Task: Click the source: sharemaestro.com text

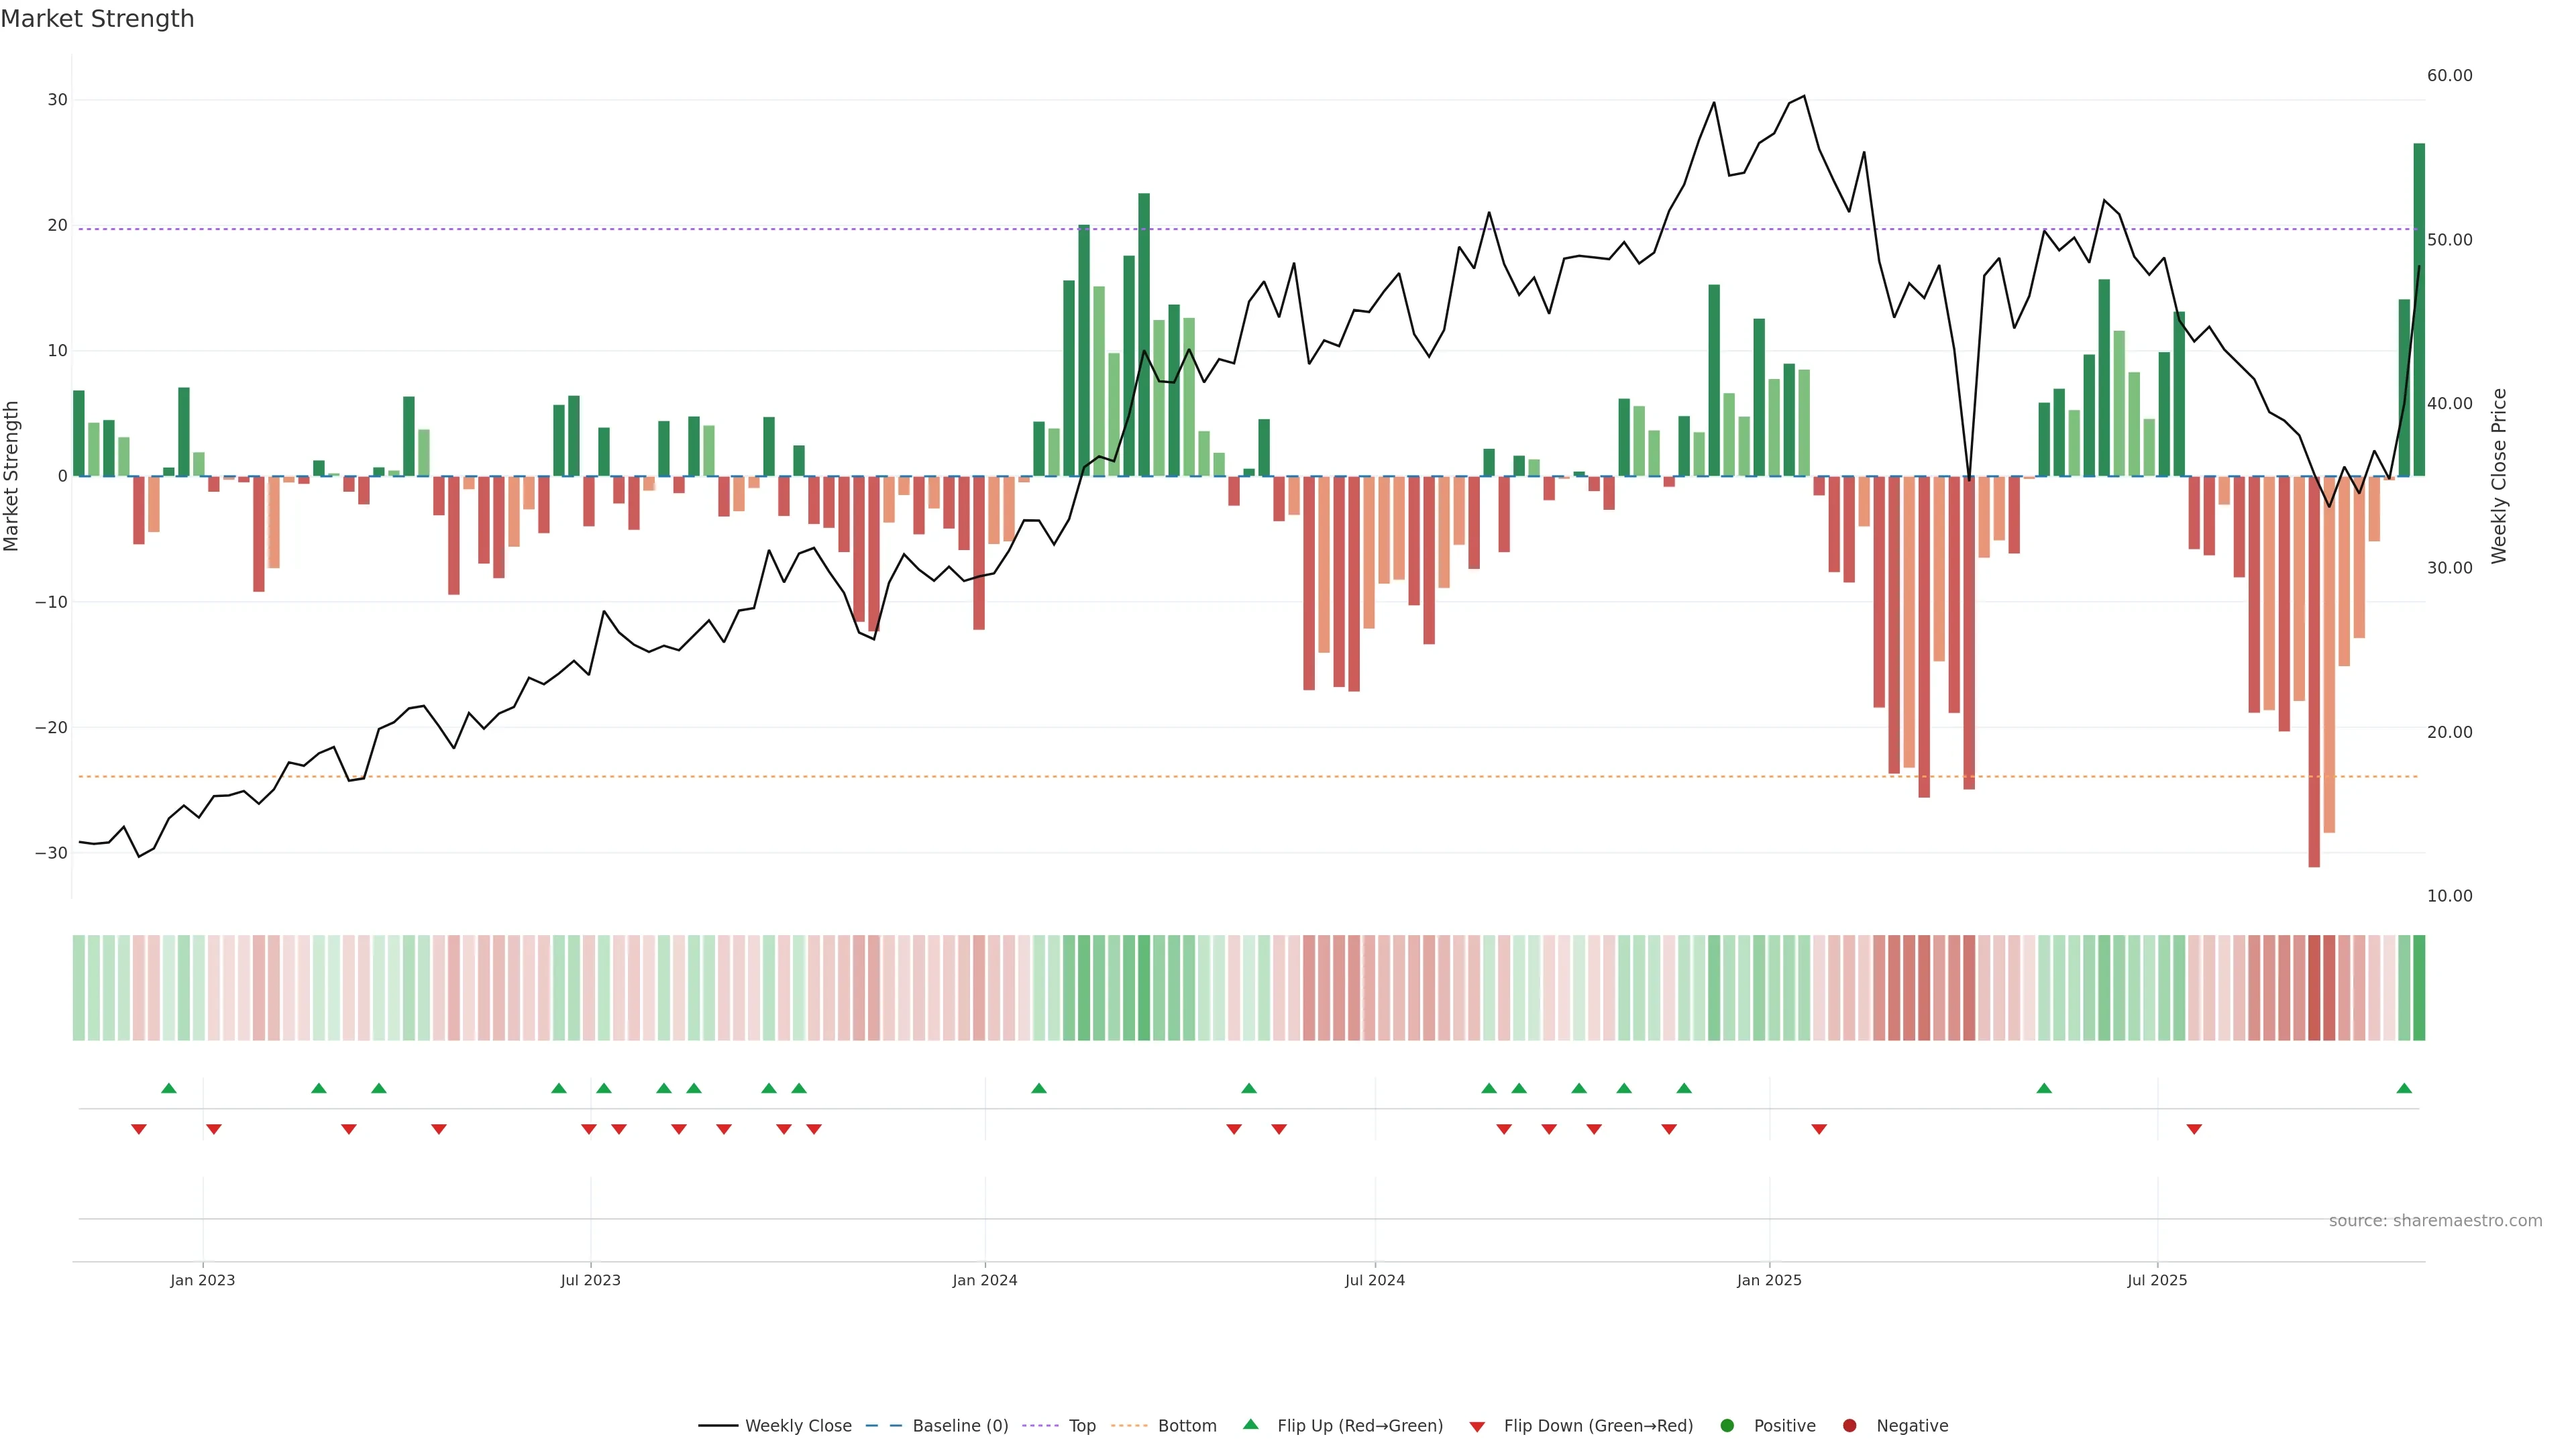Action: (2435, 1221)
